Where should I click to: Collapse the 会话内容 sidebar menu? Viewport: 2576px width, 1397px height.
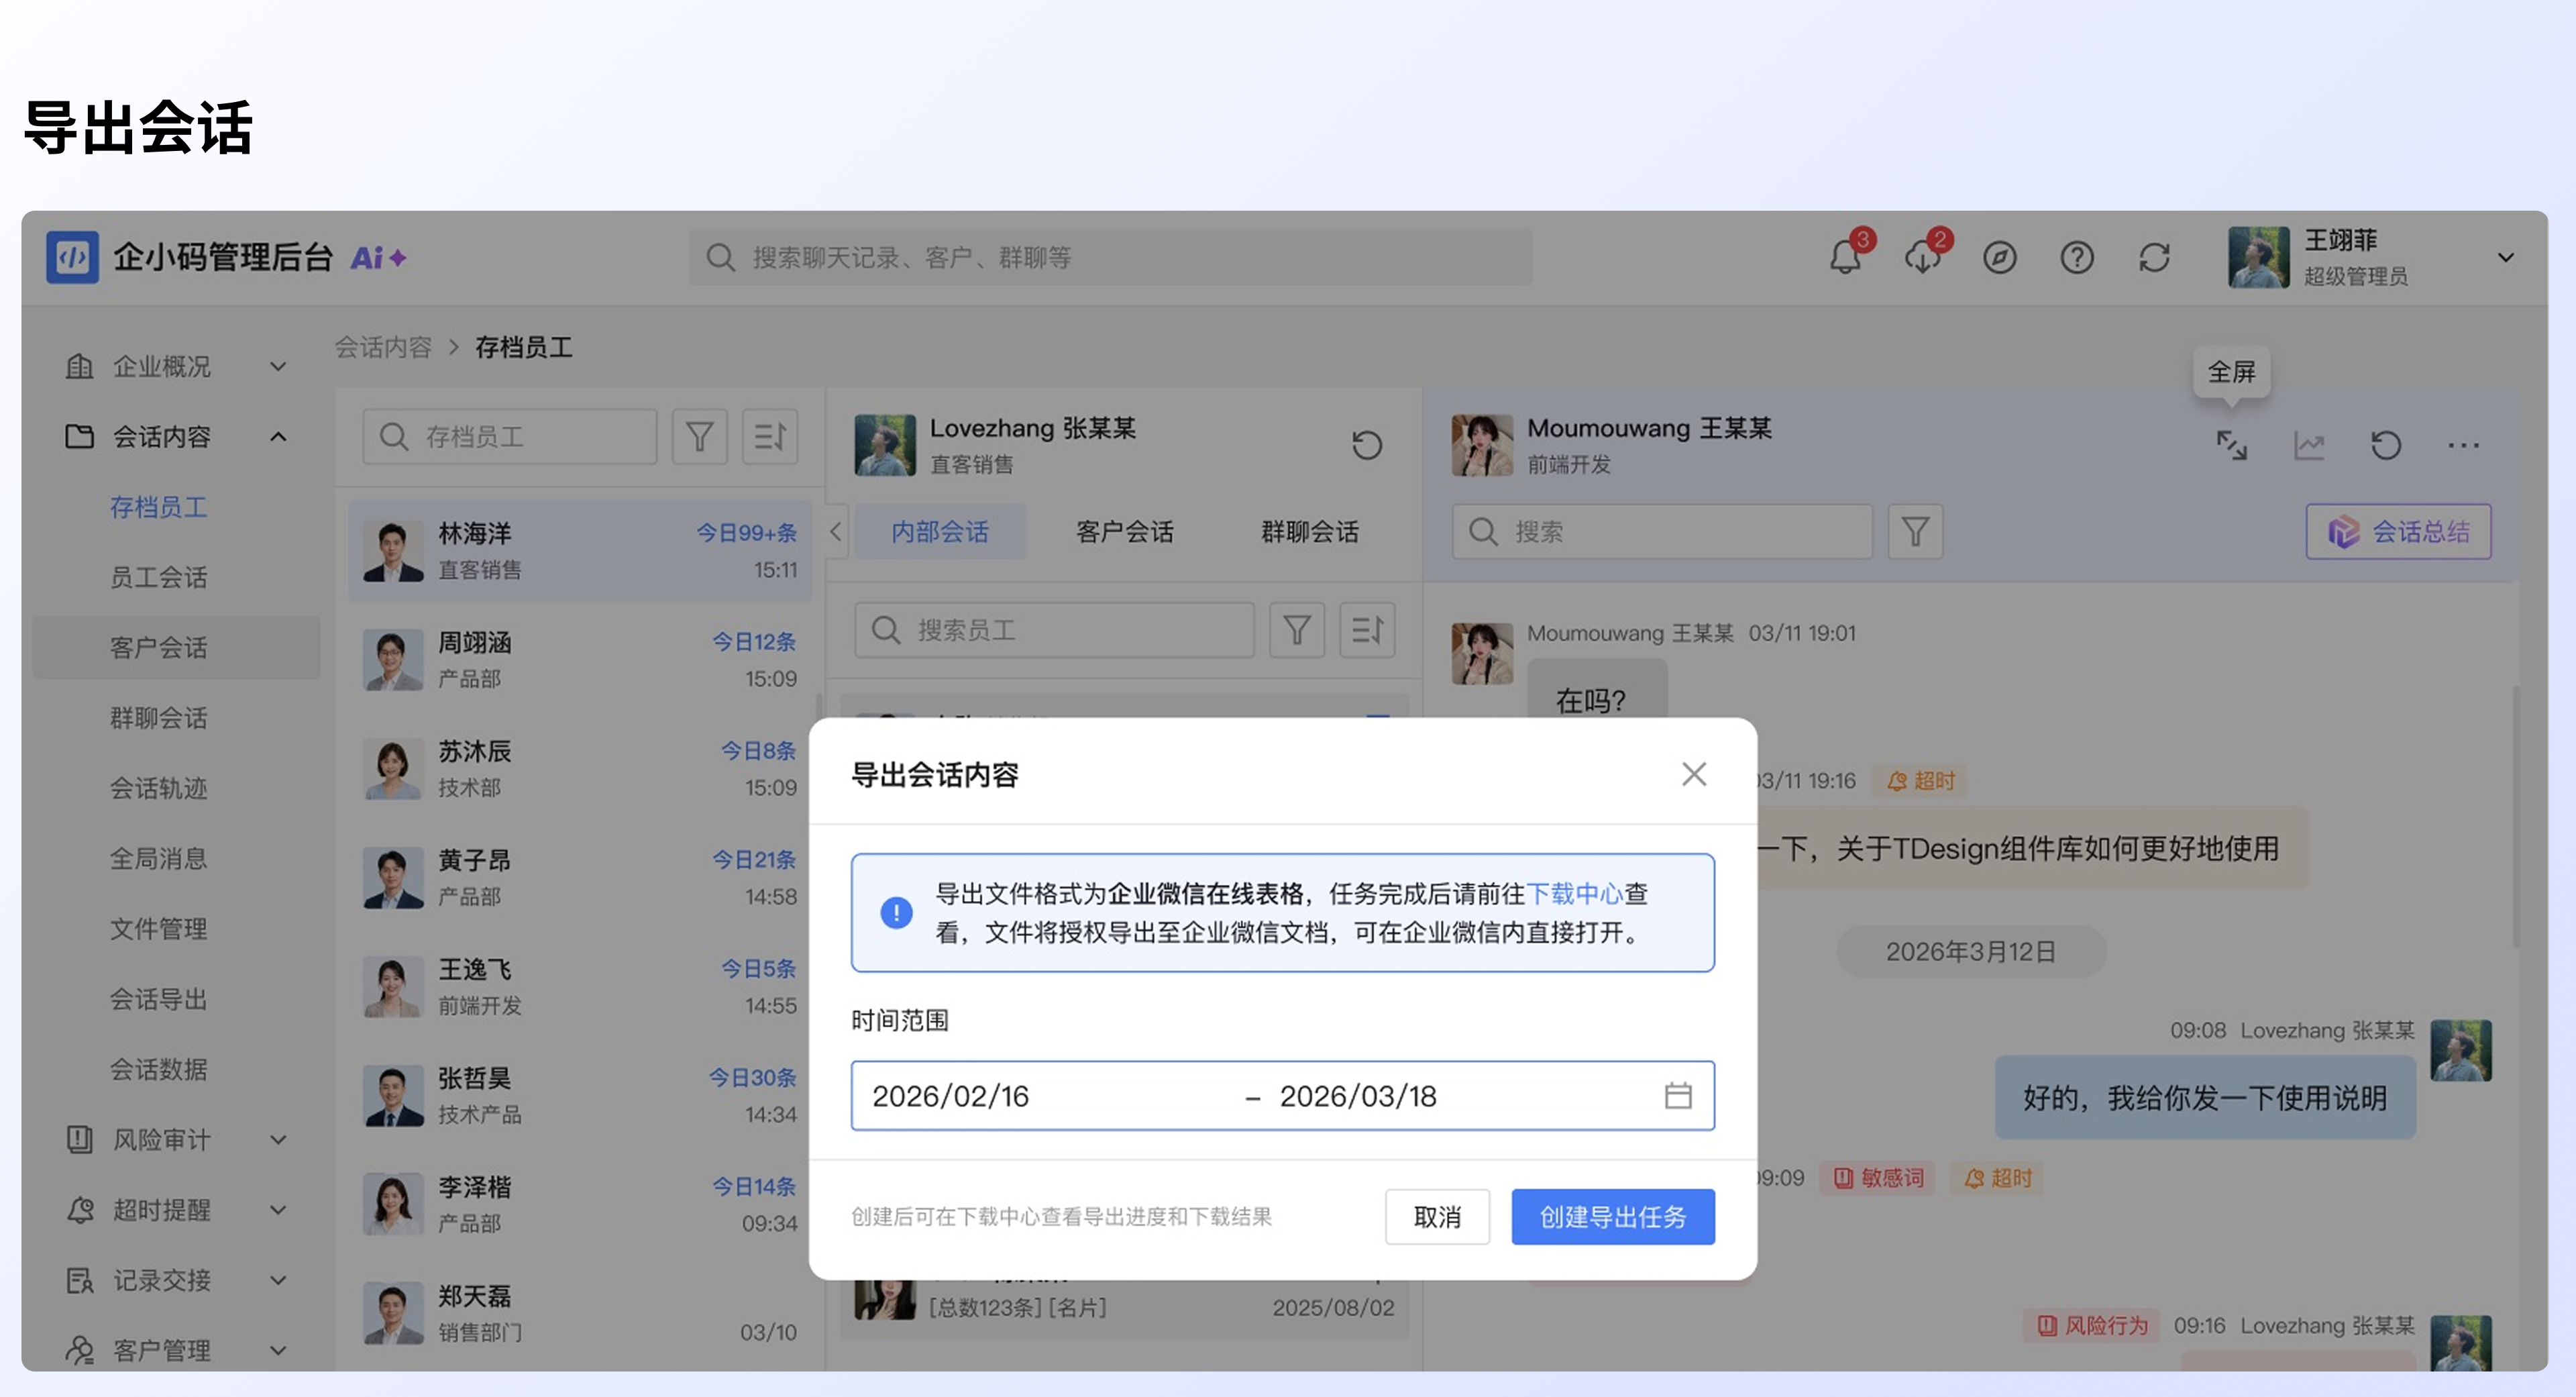point(278,437)
